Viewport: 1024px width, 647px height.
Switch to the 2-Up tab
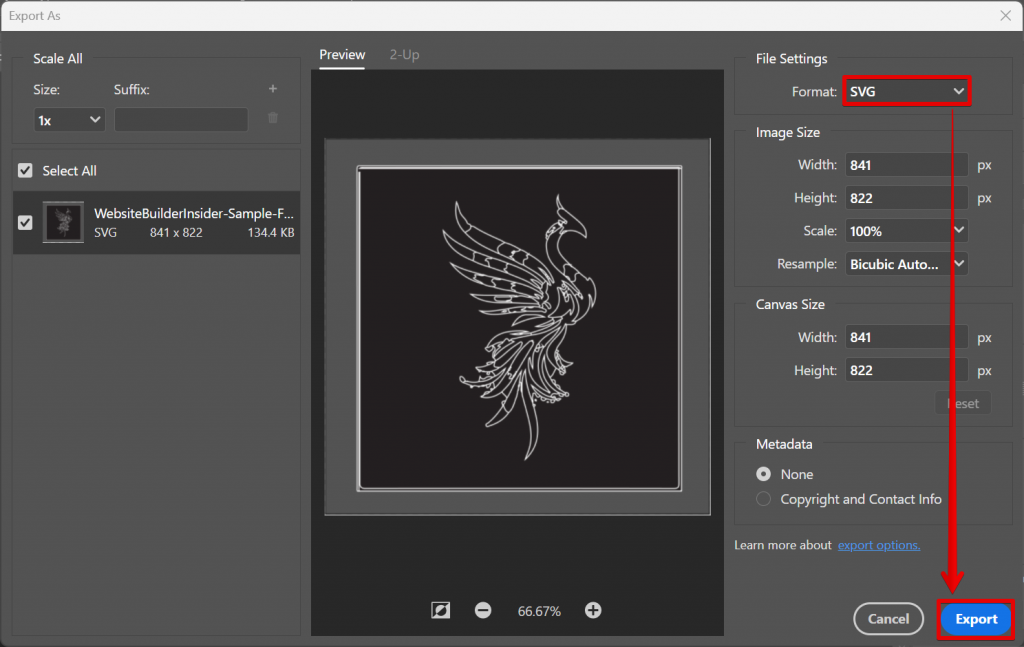point(404,55)
